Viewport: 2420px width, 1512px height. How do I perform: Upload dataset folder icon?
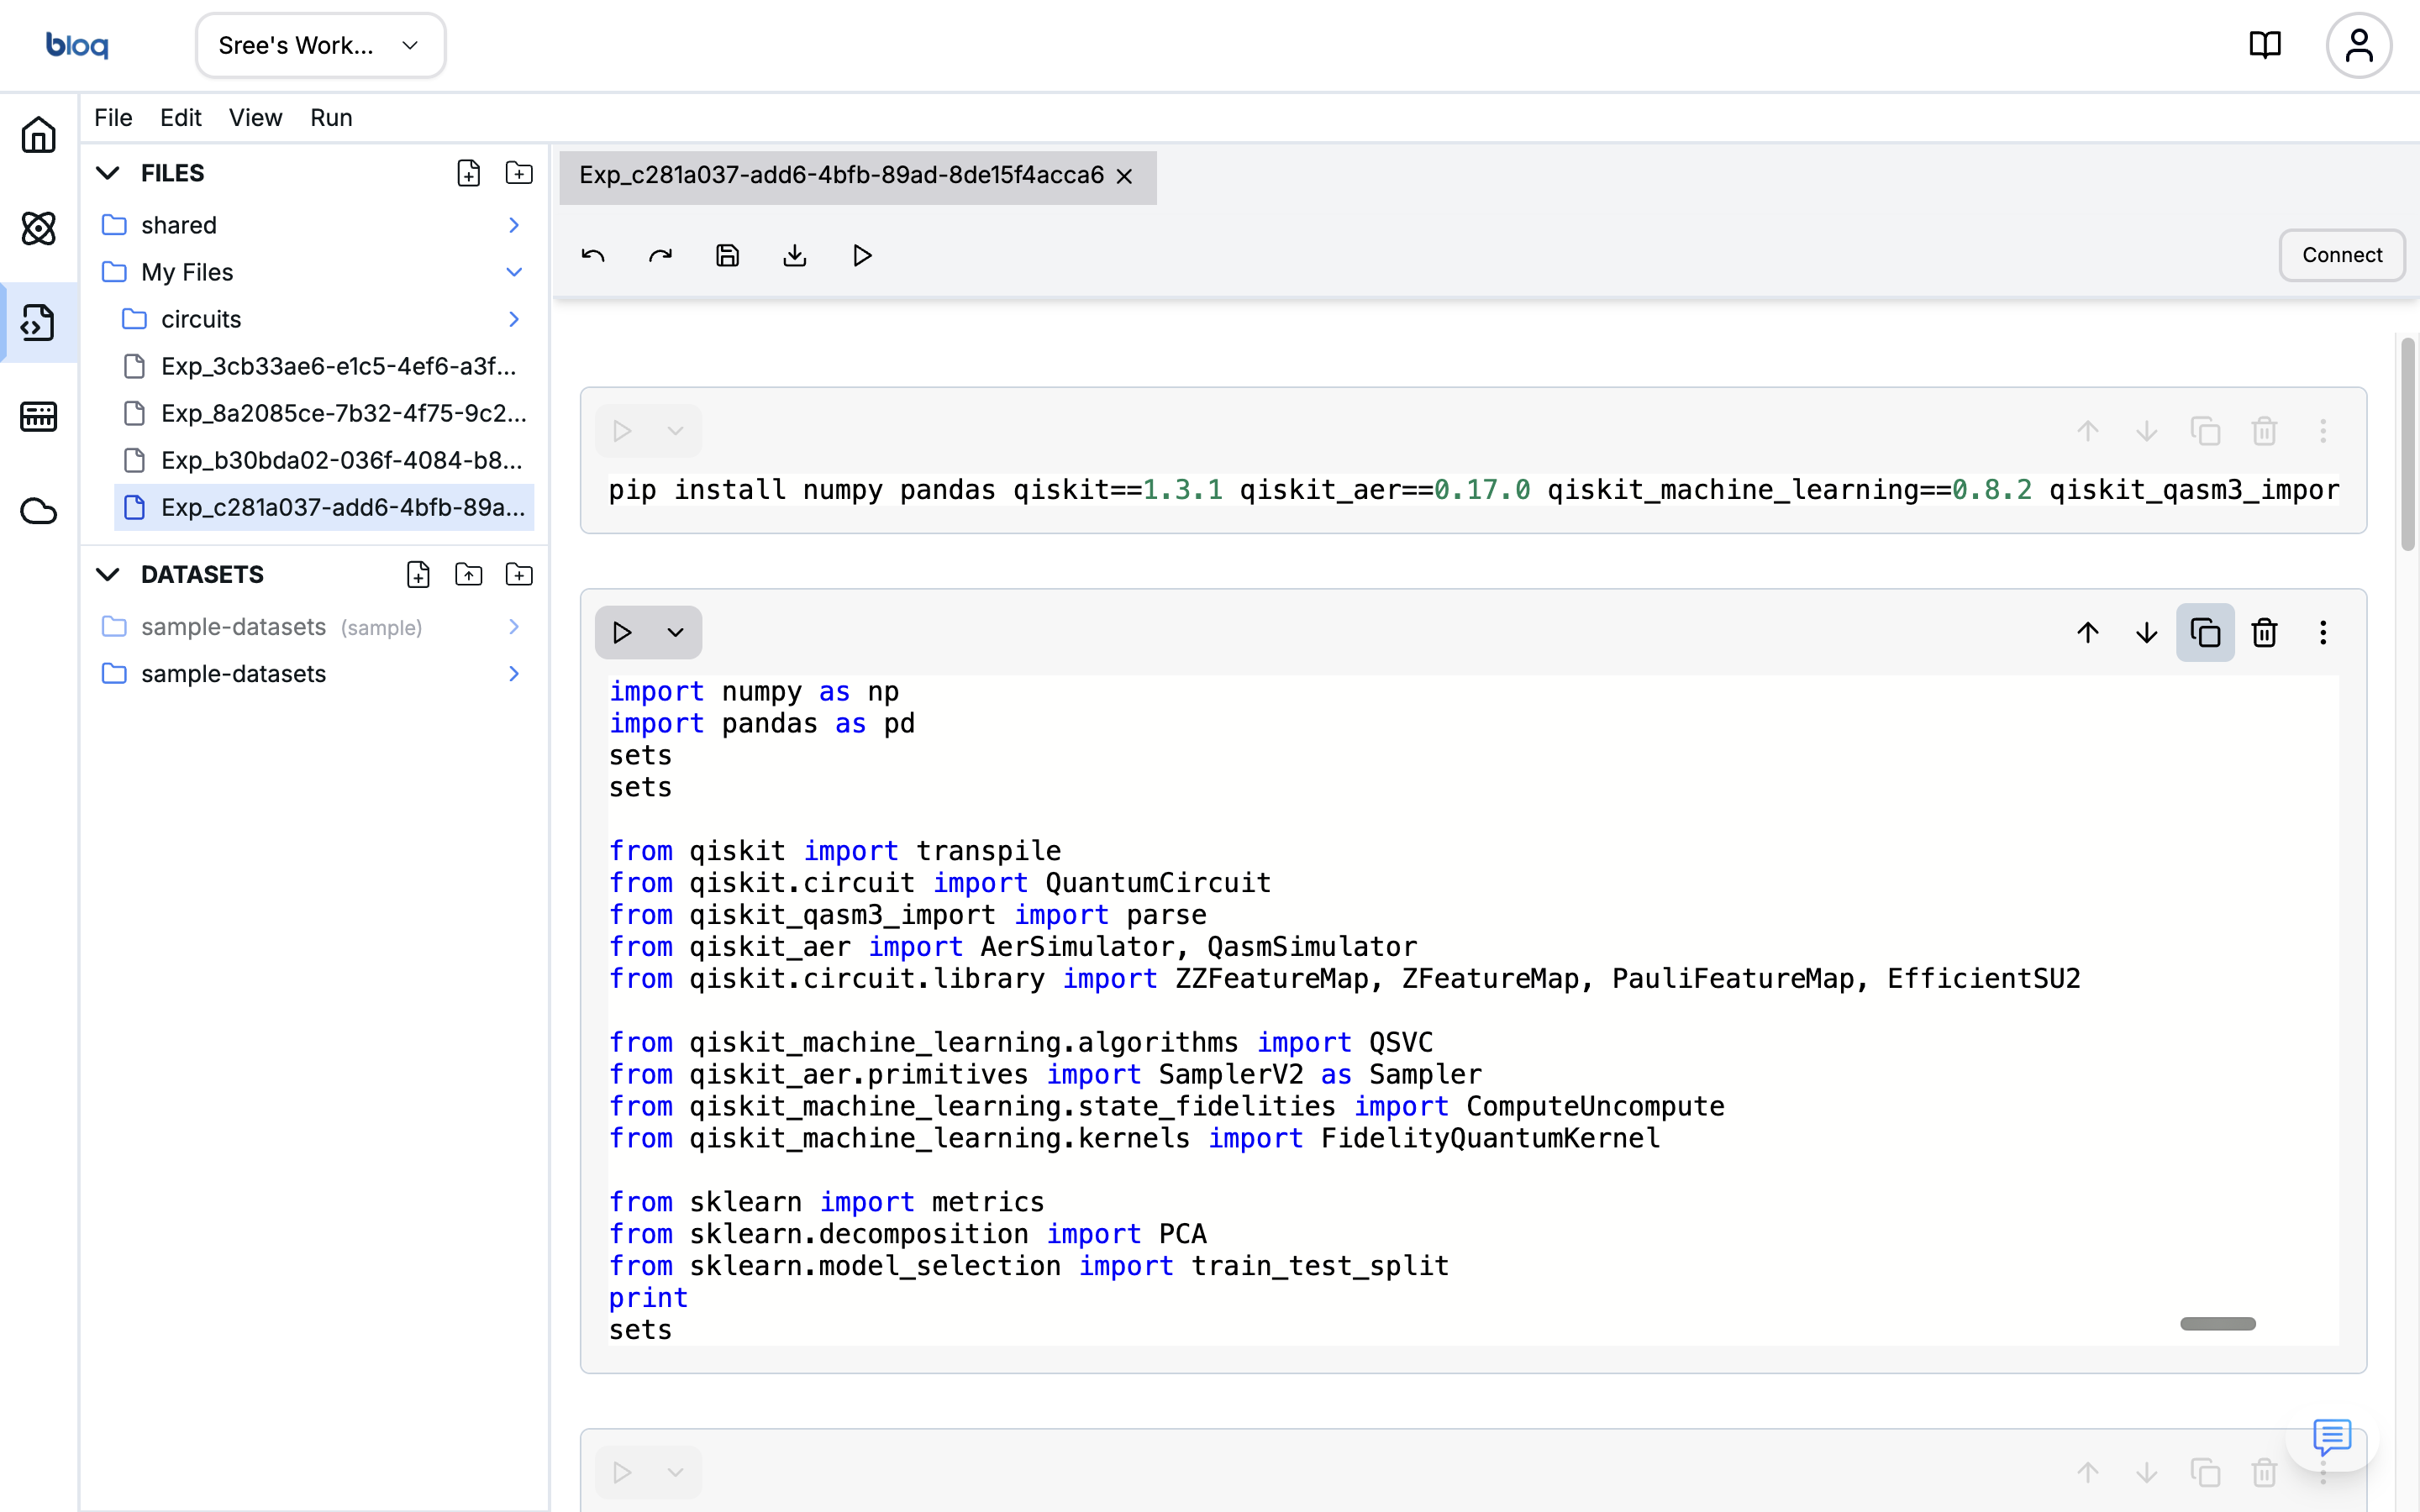468,574
